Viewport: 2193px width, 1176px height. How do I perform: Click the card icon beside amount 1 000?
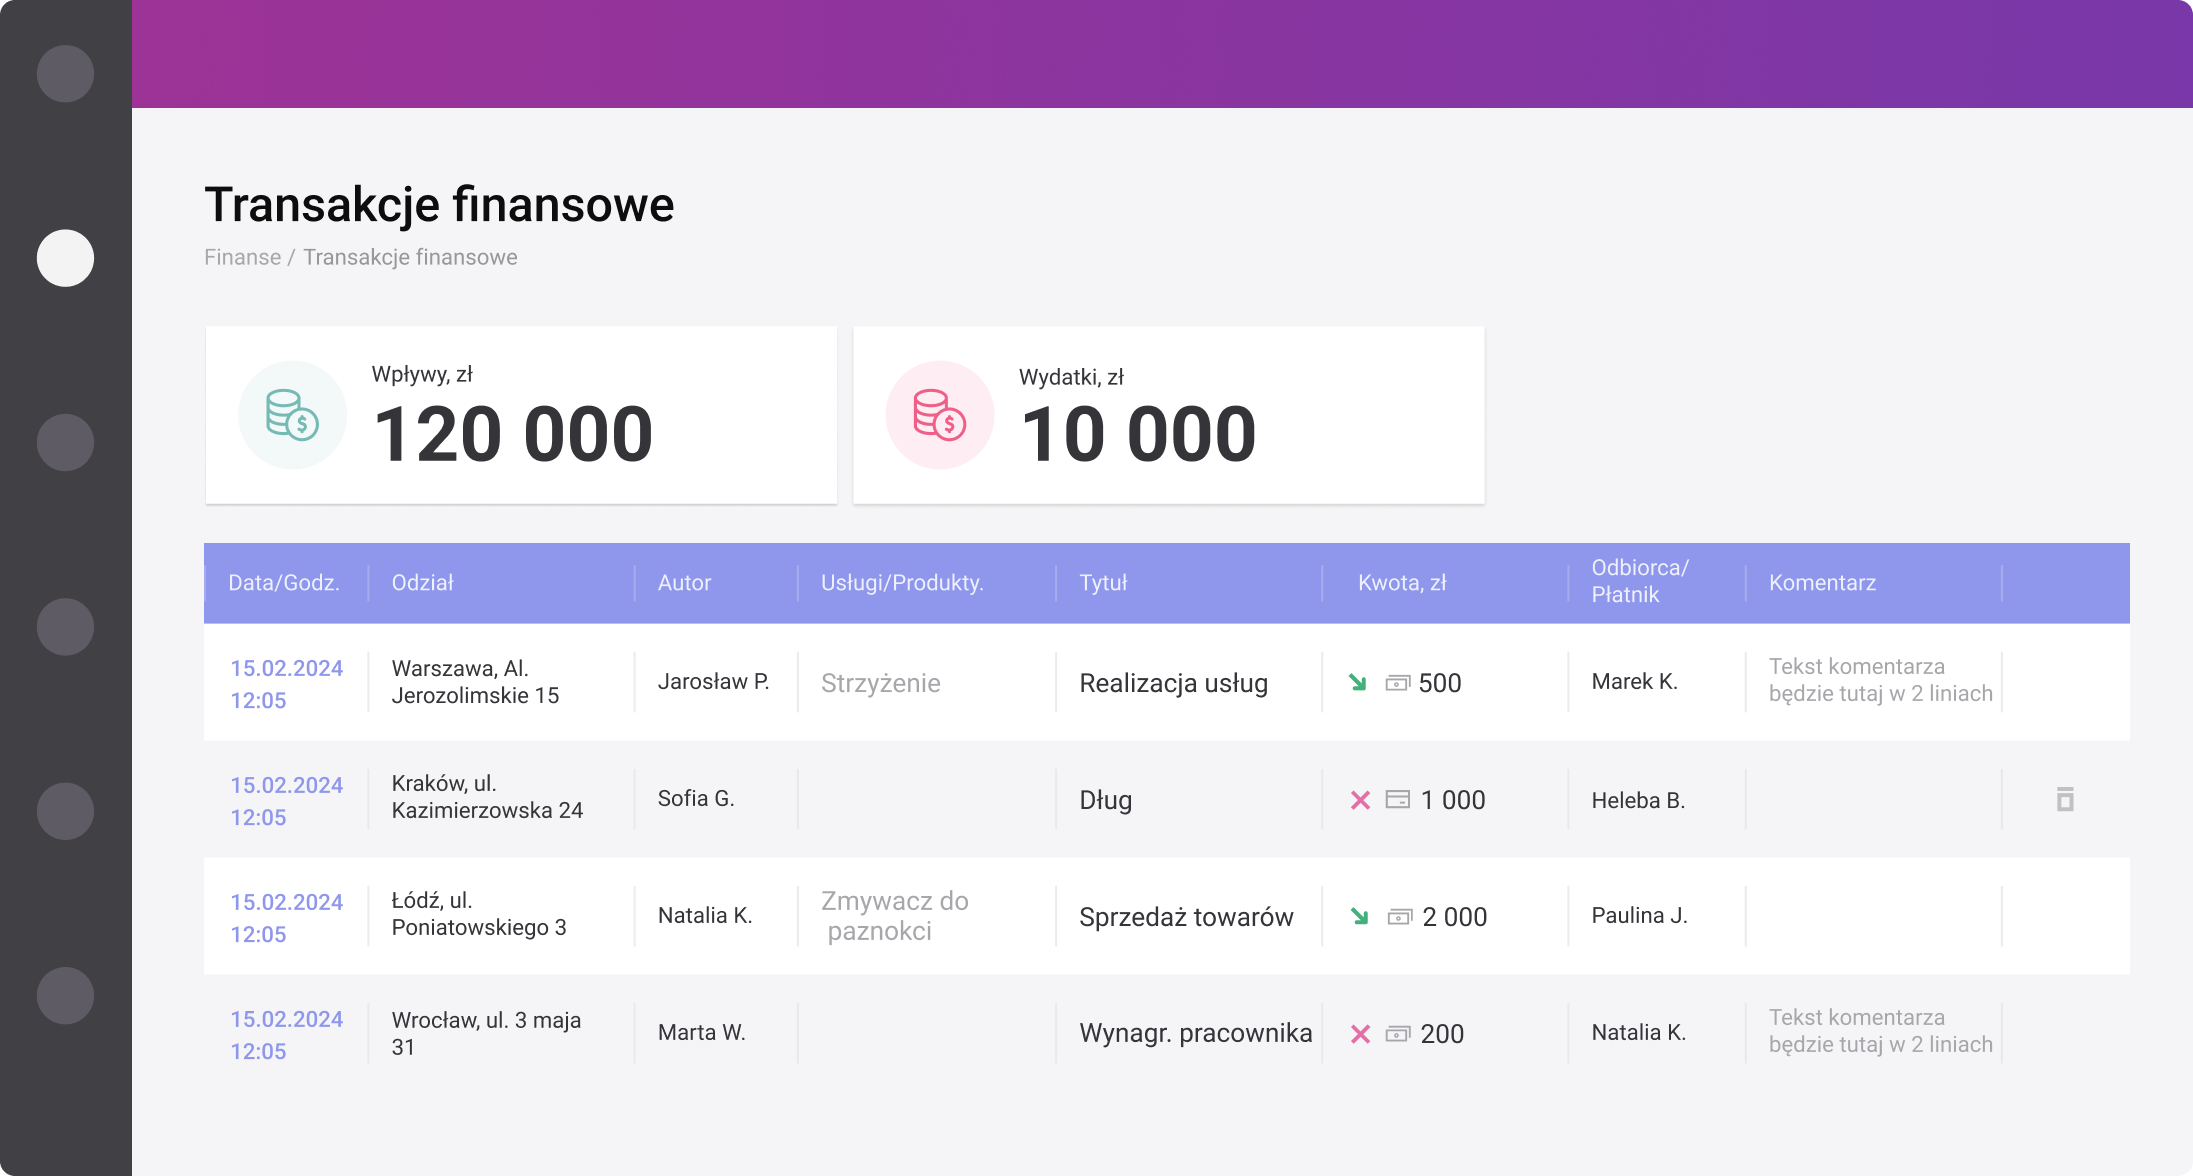click(1397, 799)
